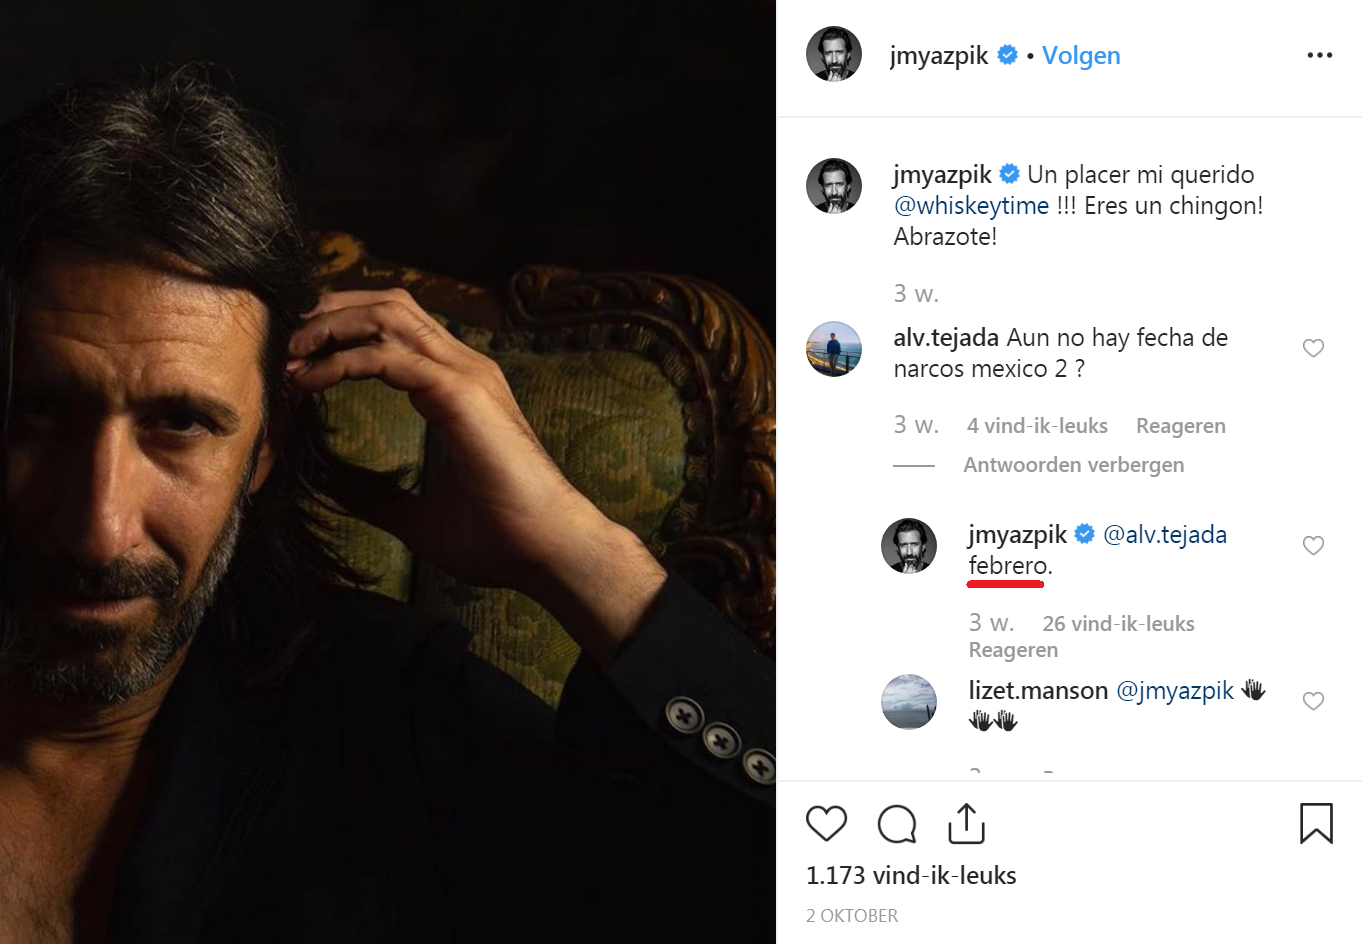
Task: Click the share post icon
Action: (x=966, y=823)
